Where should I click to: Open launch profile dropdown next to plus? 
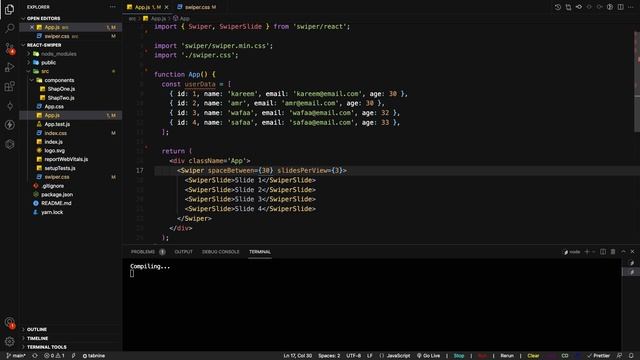[x=593, y=252]
